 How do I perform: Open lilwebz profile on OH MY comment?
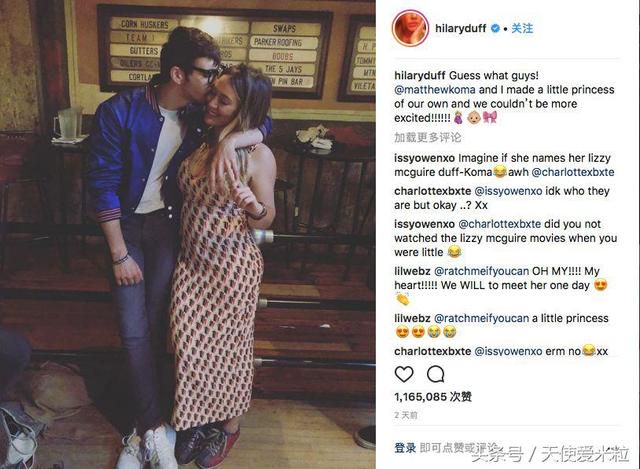tap(412, 271)
